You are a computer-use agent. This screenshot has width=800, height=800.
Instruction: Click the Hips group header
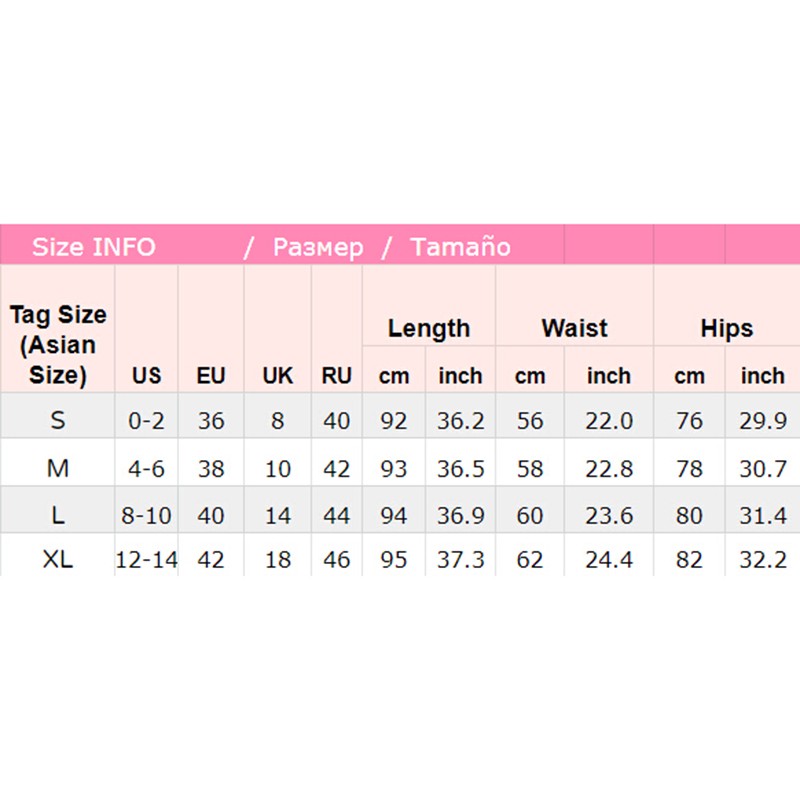pos(726,328)
